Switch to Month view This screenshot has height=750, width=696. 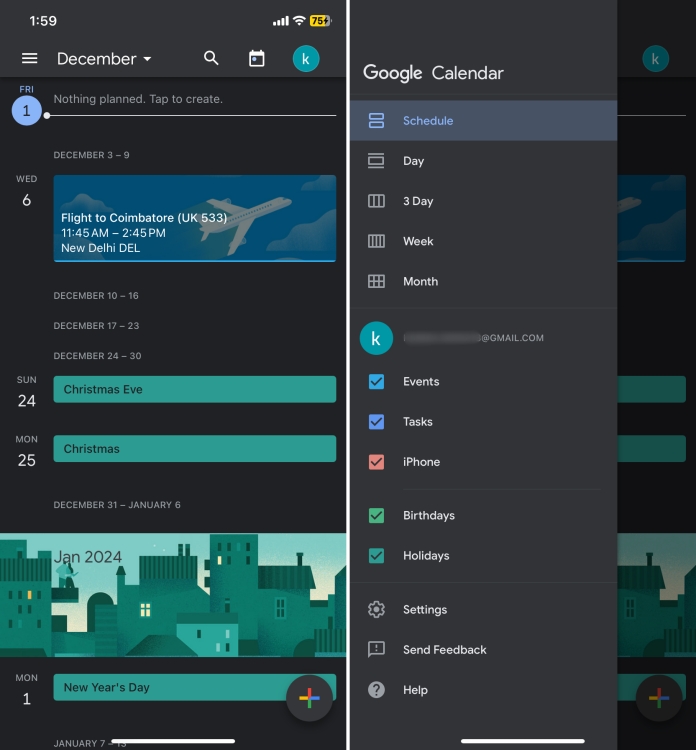(x=484, y=281)
